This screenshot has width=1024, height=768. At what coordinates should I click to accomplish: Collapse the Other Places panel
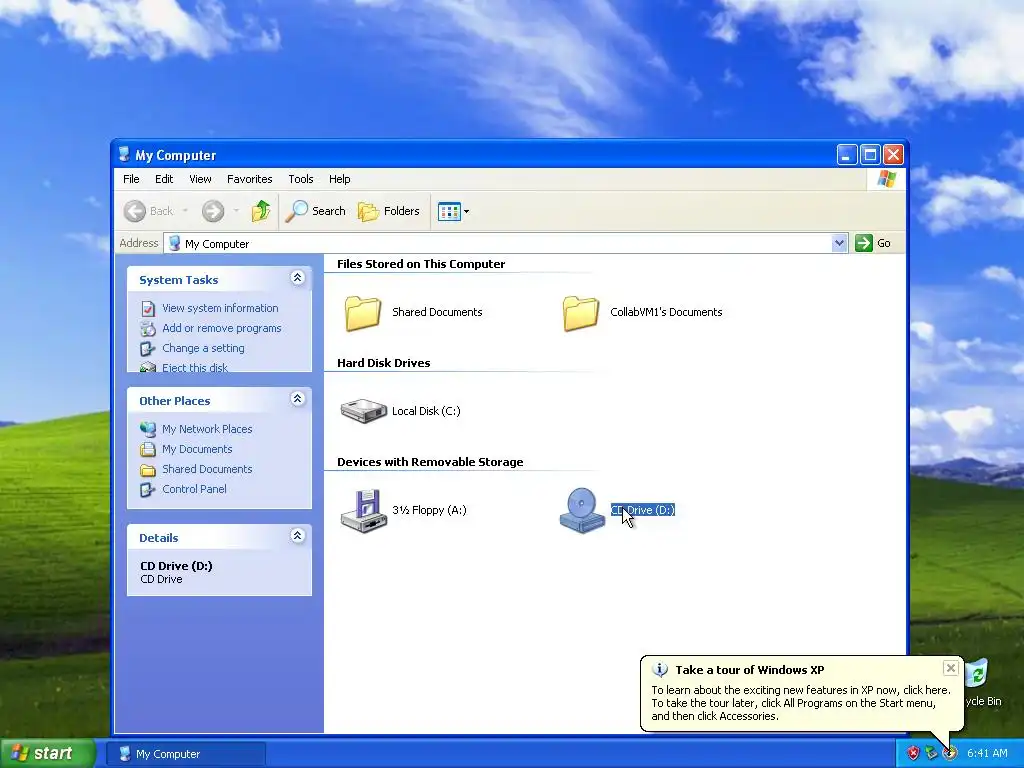(x=297, y=399)
